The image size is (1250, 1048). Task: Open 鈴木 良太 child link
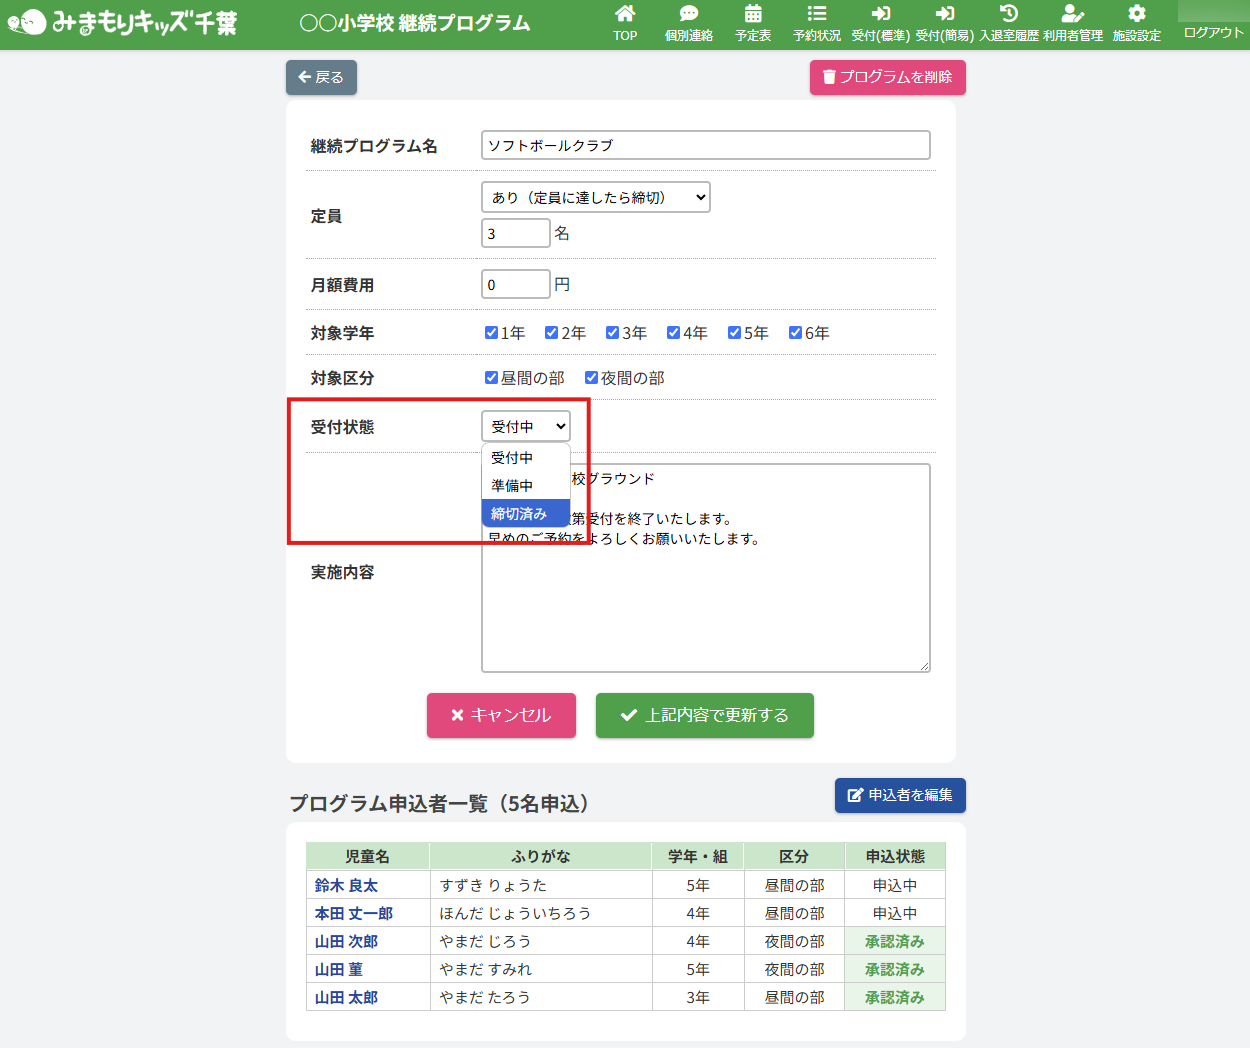(x=346, y=885)
